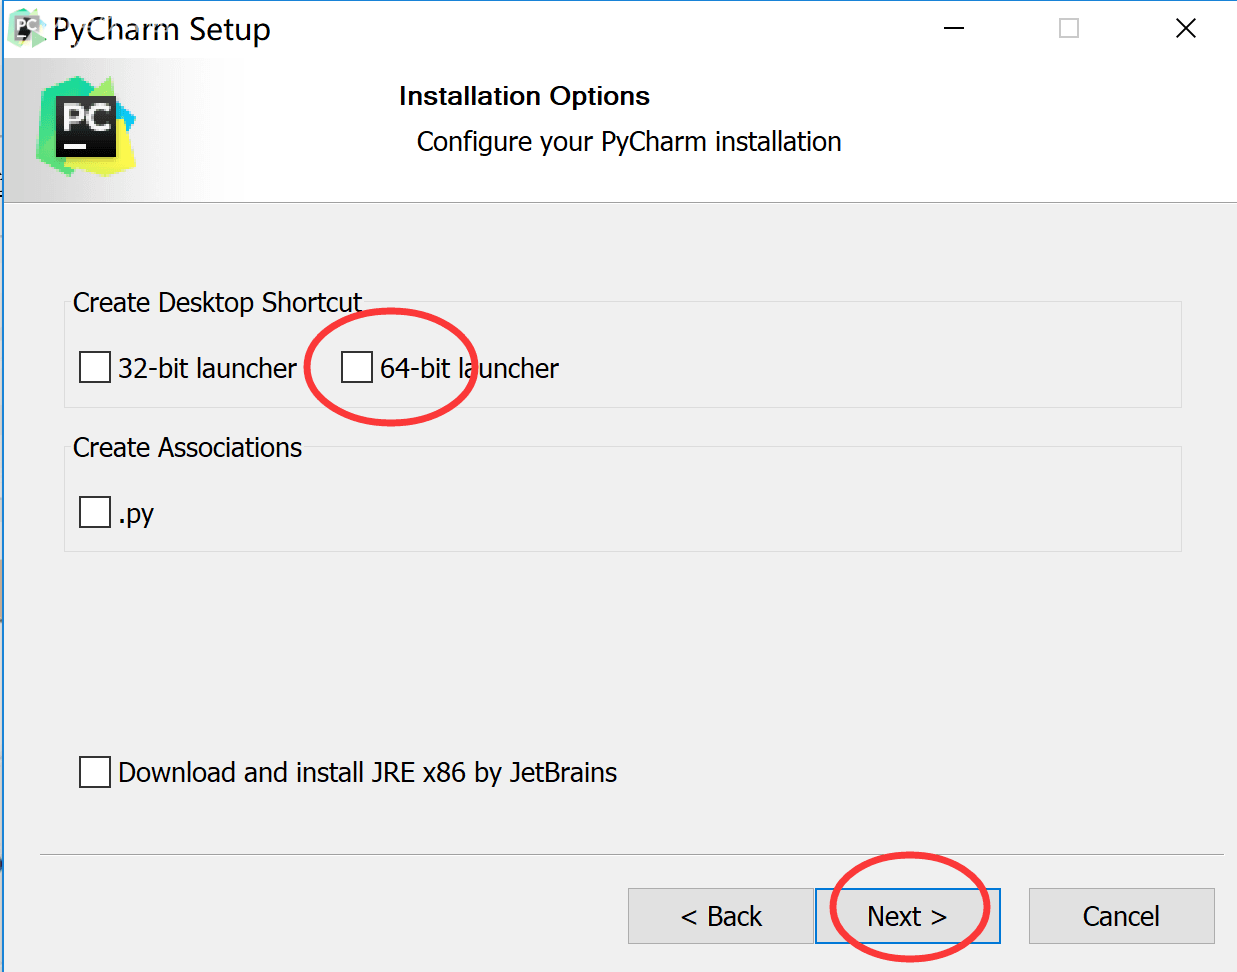Click the Next > button

(908, 916)
